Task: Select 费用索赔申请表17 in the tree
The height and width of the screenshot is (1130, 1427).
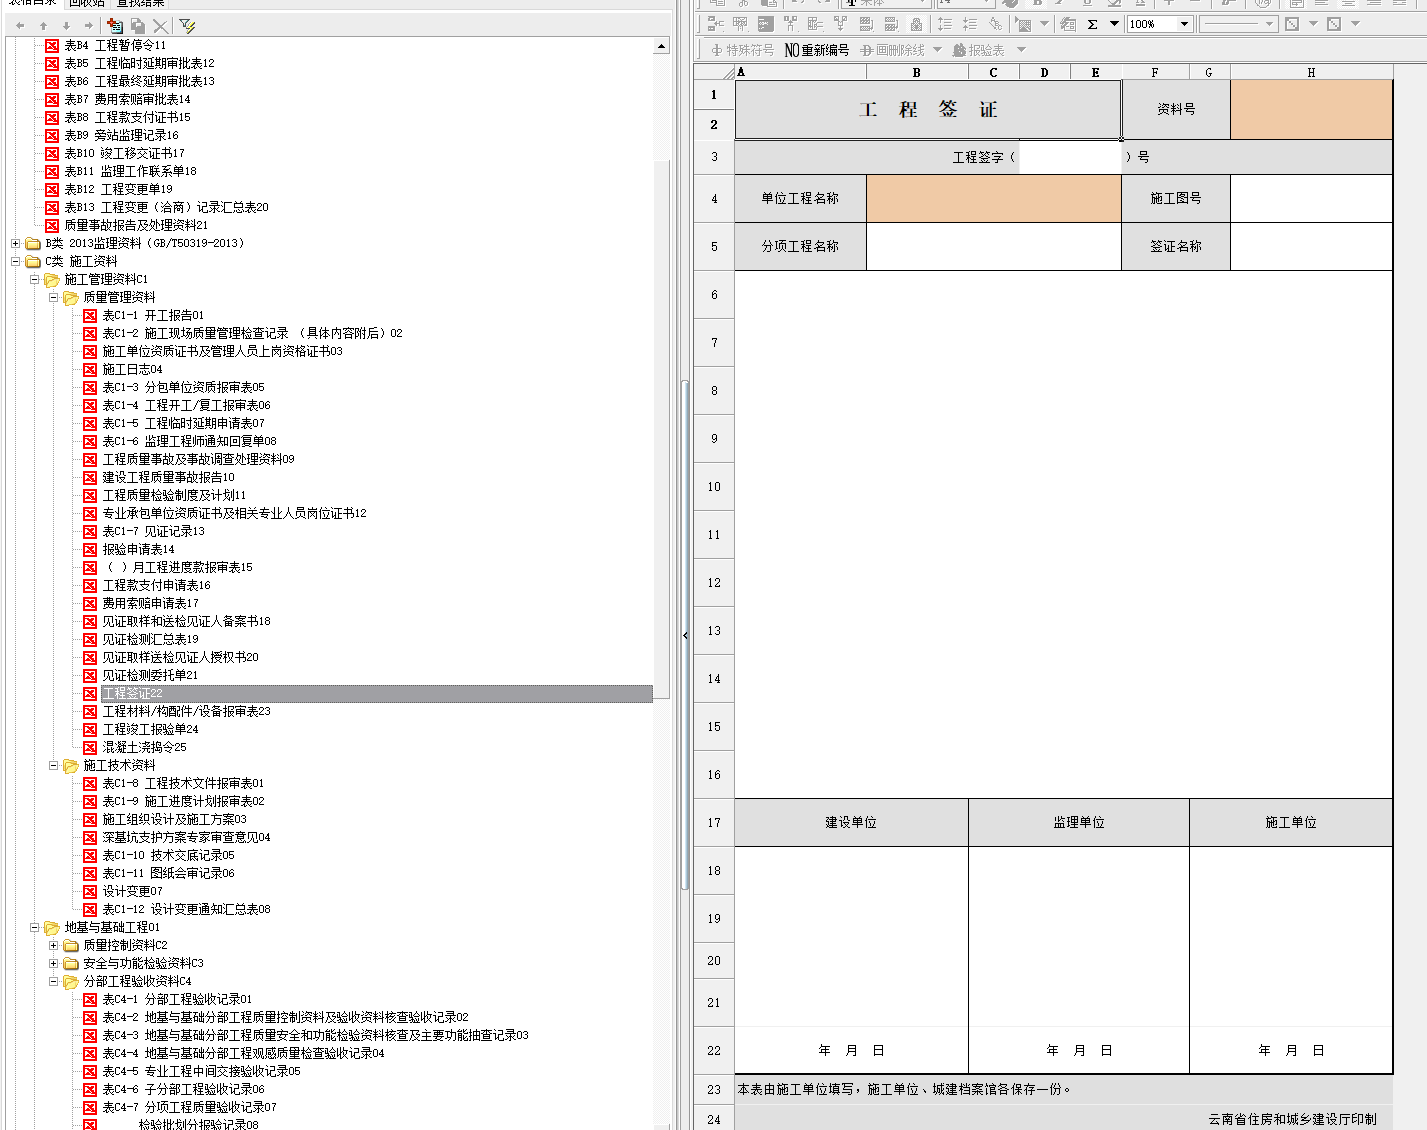Action: [x=150, y=603]
